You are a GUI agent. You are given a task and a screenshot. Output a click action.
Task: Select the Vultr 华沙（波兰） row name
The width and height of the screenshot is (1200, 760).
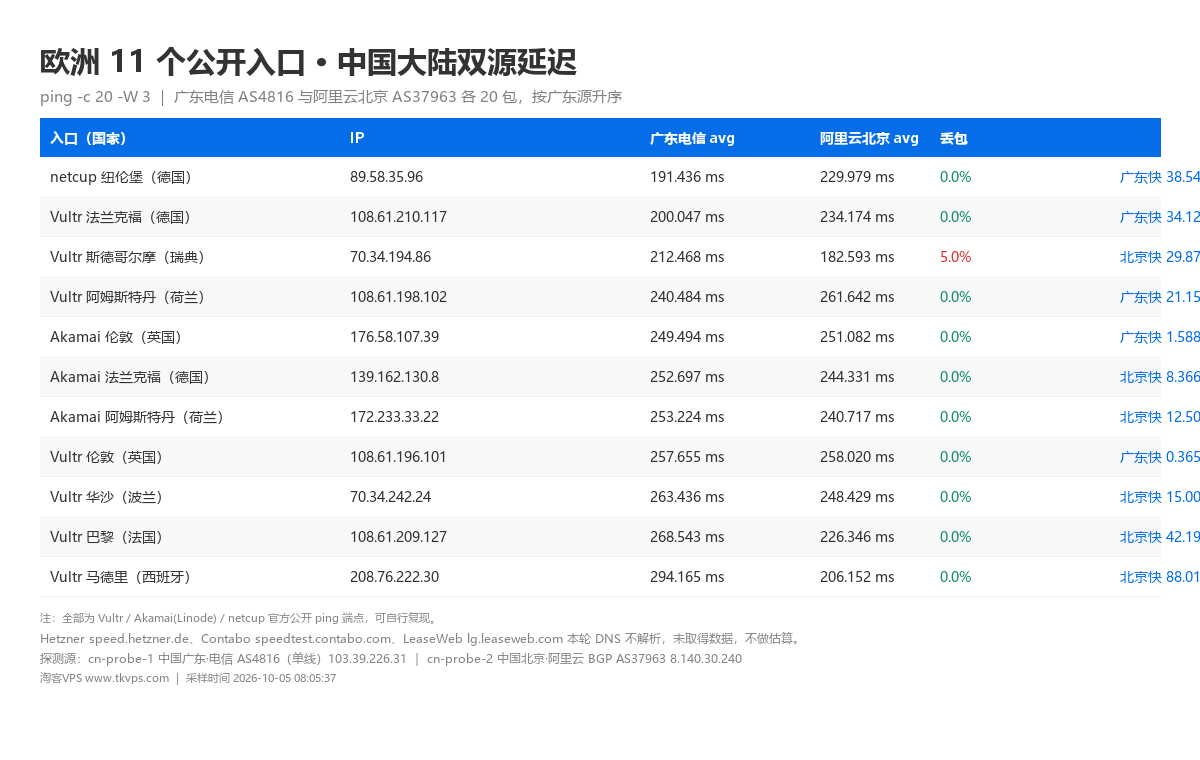(x=106, y=497)
